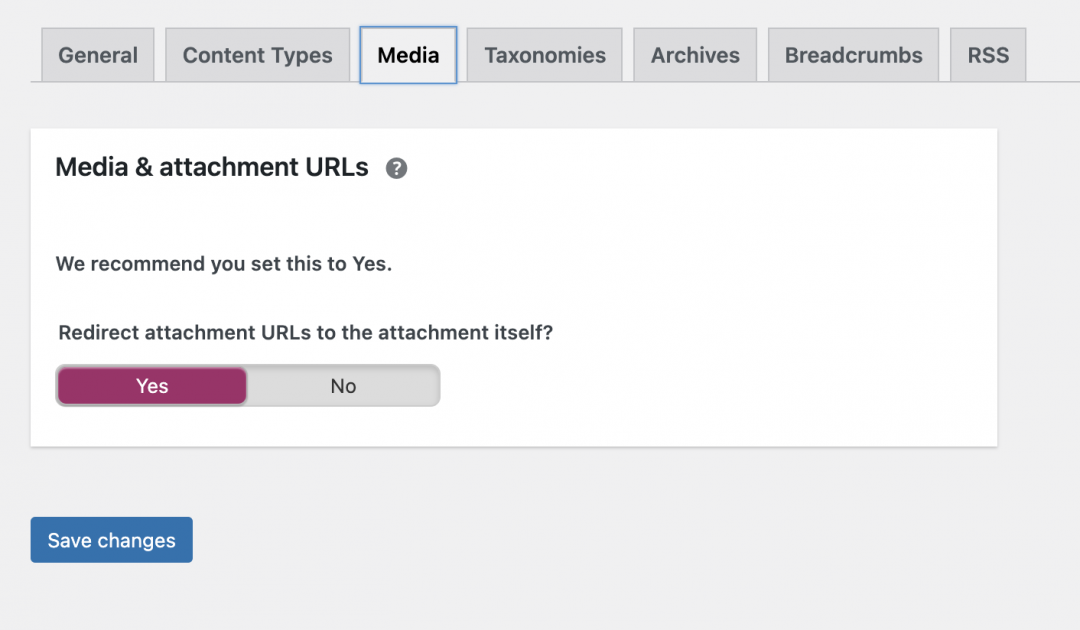The height and width of the screenshot is (630, 1080).
Task: Click the Save changes button
Action: (111, 540)
